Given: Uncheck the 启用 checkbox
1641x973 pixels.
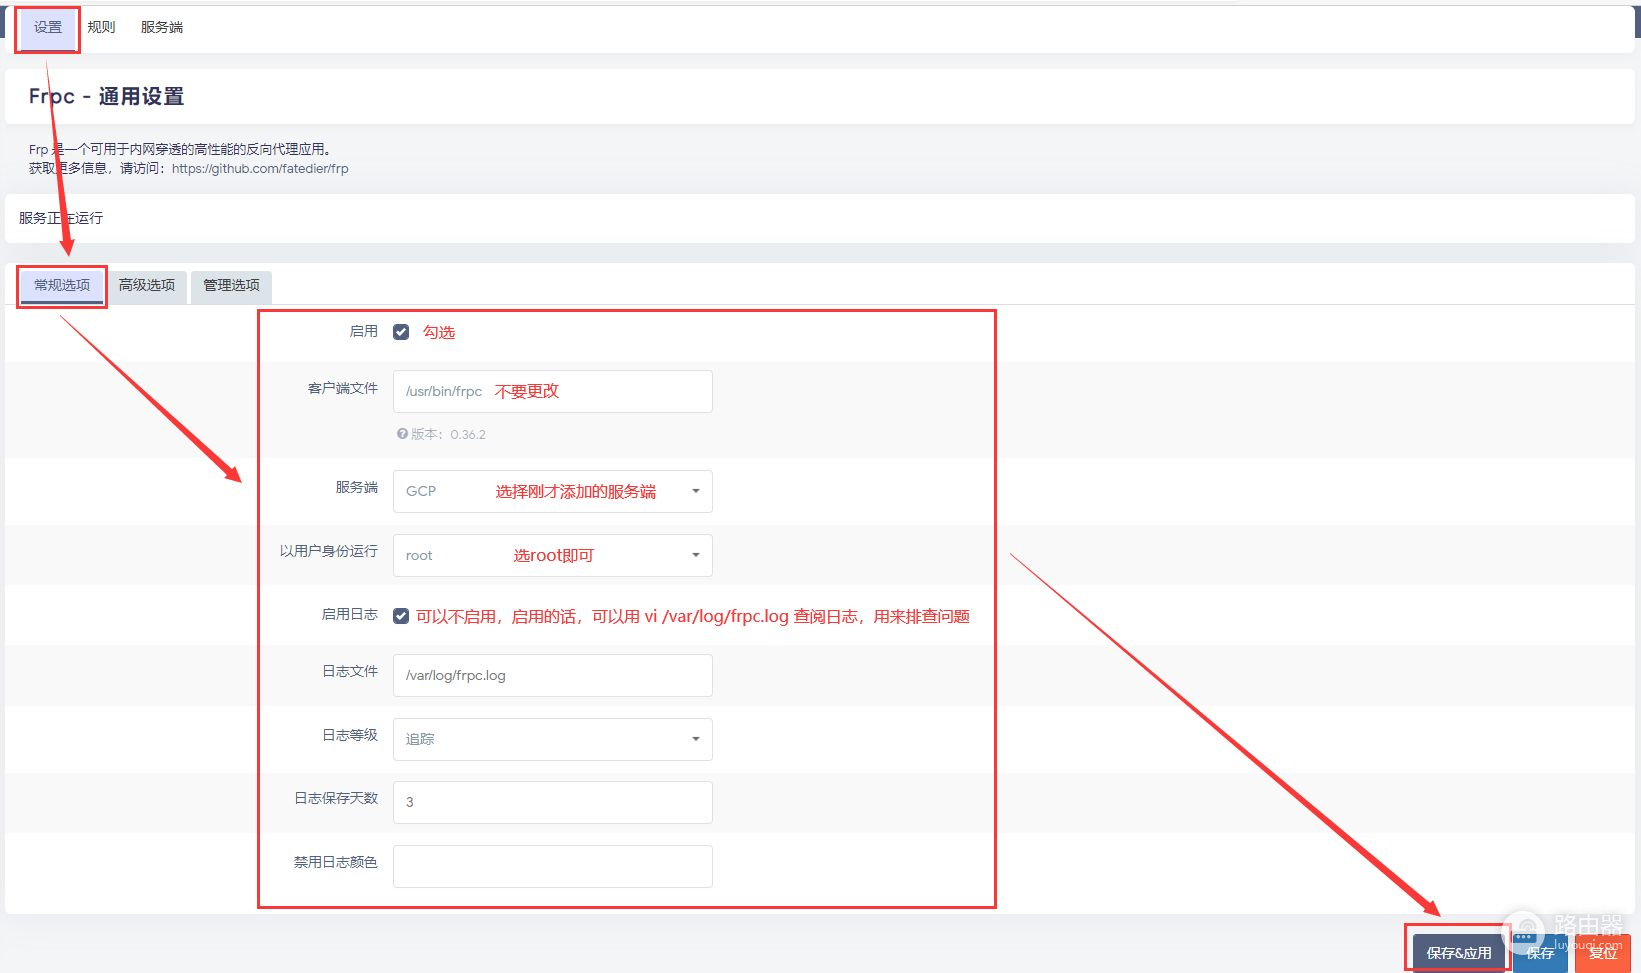Looking at the screenshot, I should pos(401,332).
